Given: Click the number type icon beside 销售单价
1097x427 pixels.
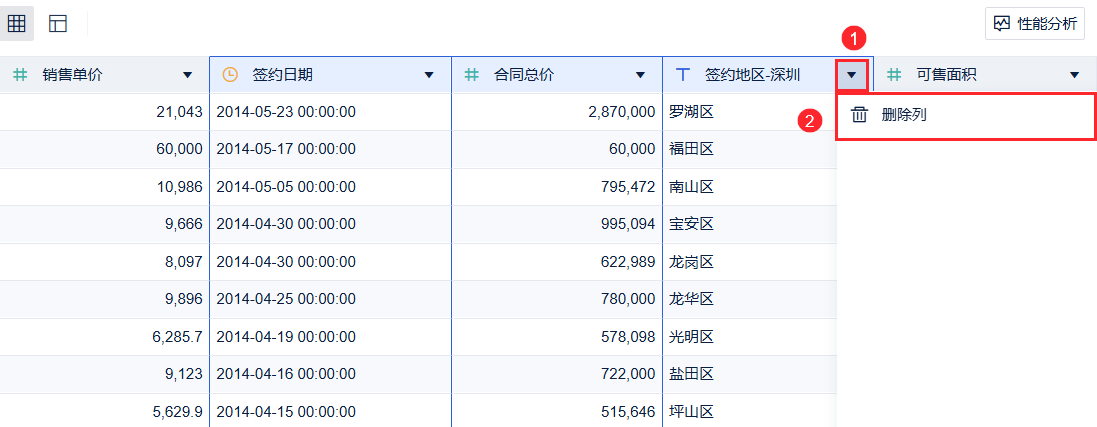Looking at the screenshot, I should click(x=20, y=74).
